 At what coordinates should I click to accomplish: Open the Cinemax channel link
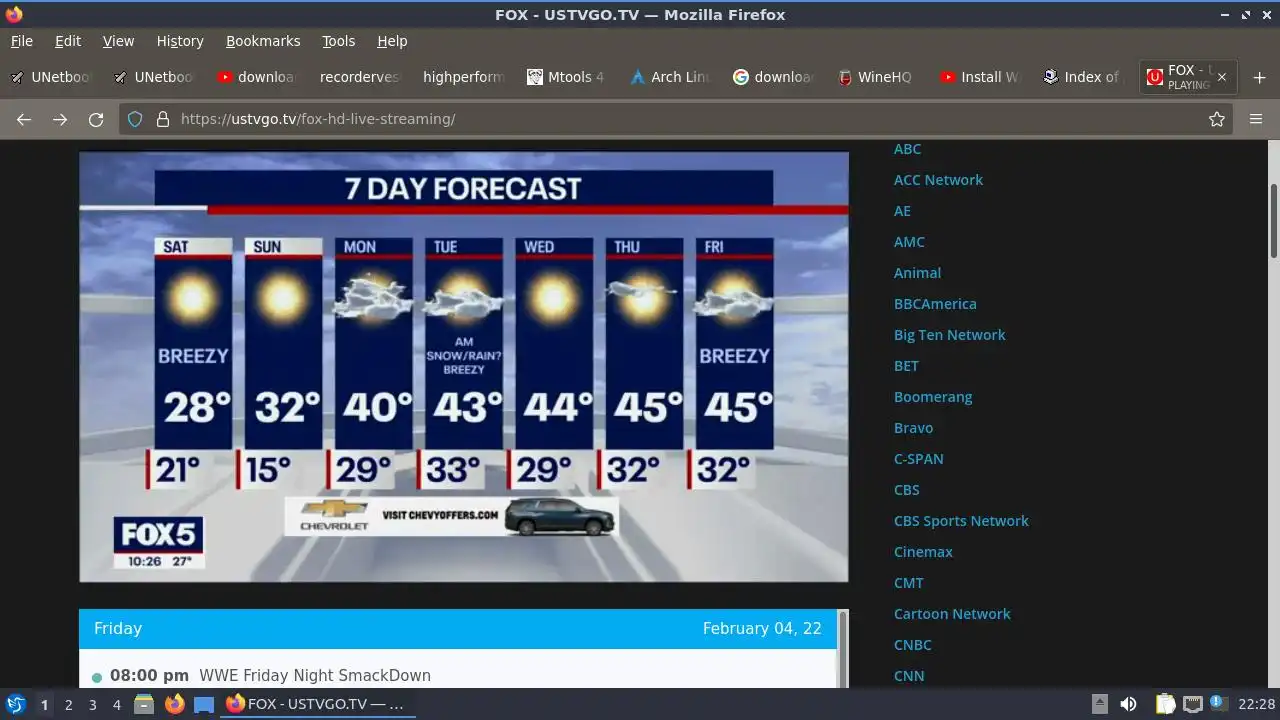point(923,552)
